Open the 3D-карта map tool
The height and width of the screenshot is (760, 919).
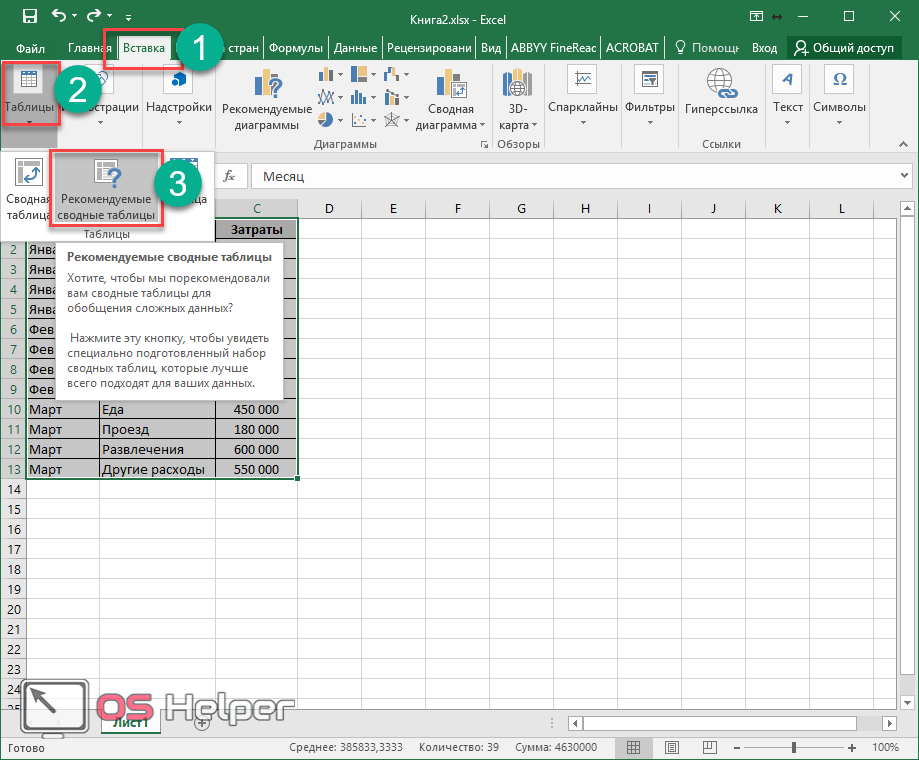coord(518,101)
